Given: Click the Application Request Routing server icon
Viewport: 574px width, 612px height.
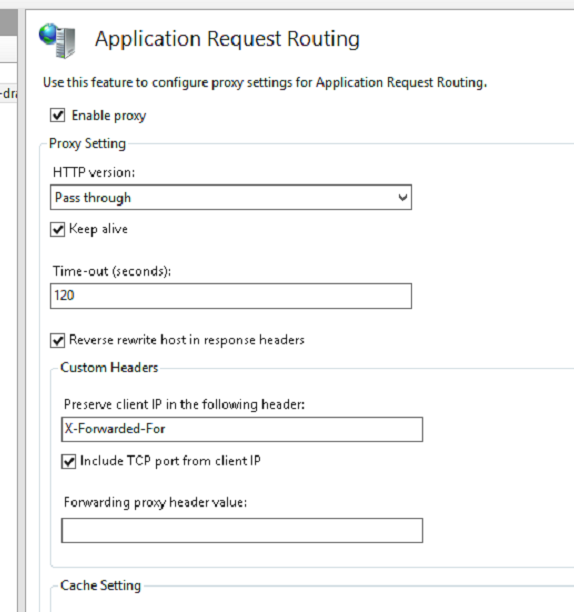Looking at the screenshot, I should click(57, 41).
